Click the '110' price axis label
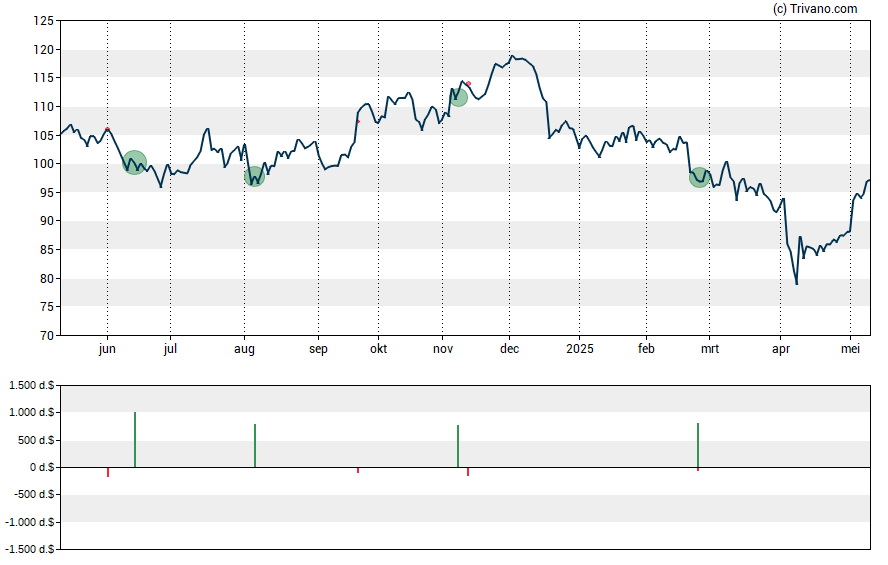The width and height of the screenshot is (888, 565). coord(44,107)
